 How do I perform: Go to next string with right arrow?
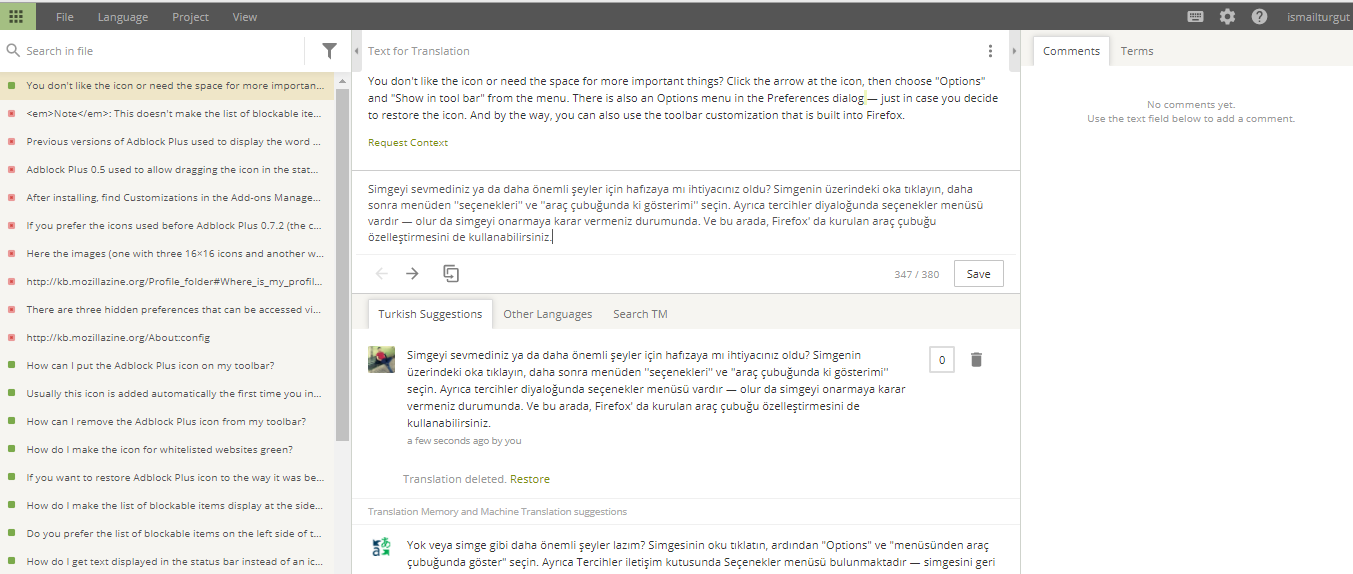tap(412, 273)
